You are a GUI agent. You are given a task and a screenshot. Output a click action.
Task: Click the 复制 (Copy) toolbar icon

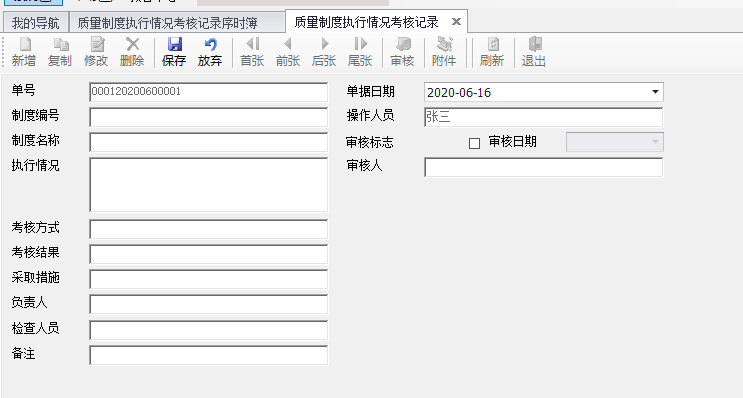[60, 52]
